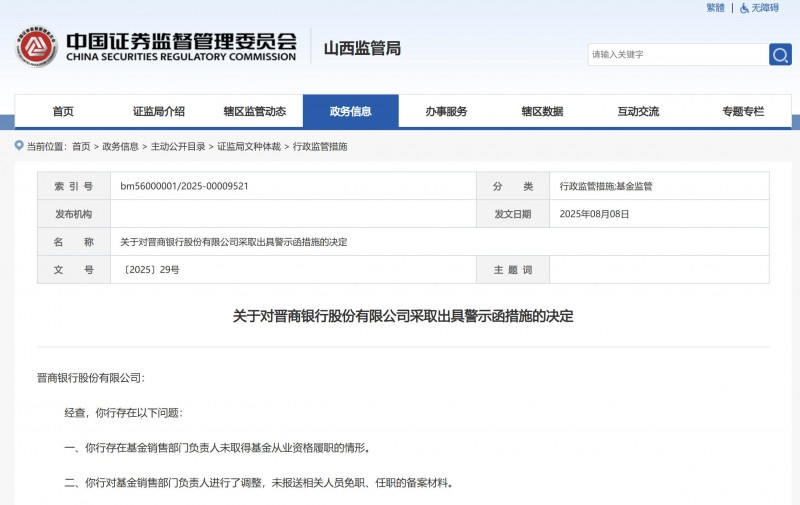The width and height of the screenshot is (800, 505).
Task: Click the blue search magnifier button
Action: coord(780,55)
